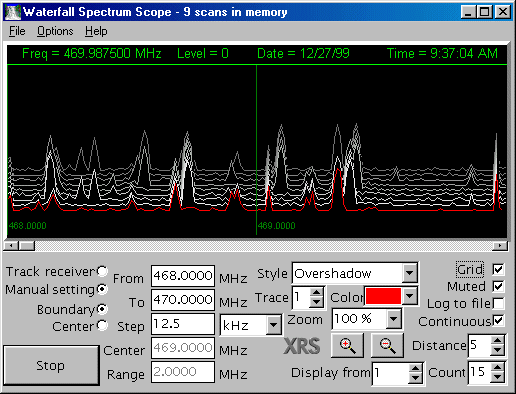Click the Level = 0 readout
Viewport: 516px width, 394px height.
click(203, 53)
